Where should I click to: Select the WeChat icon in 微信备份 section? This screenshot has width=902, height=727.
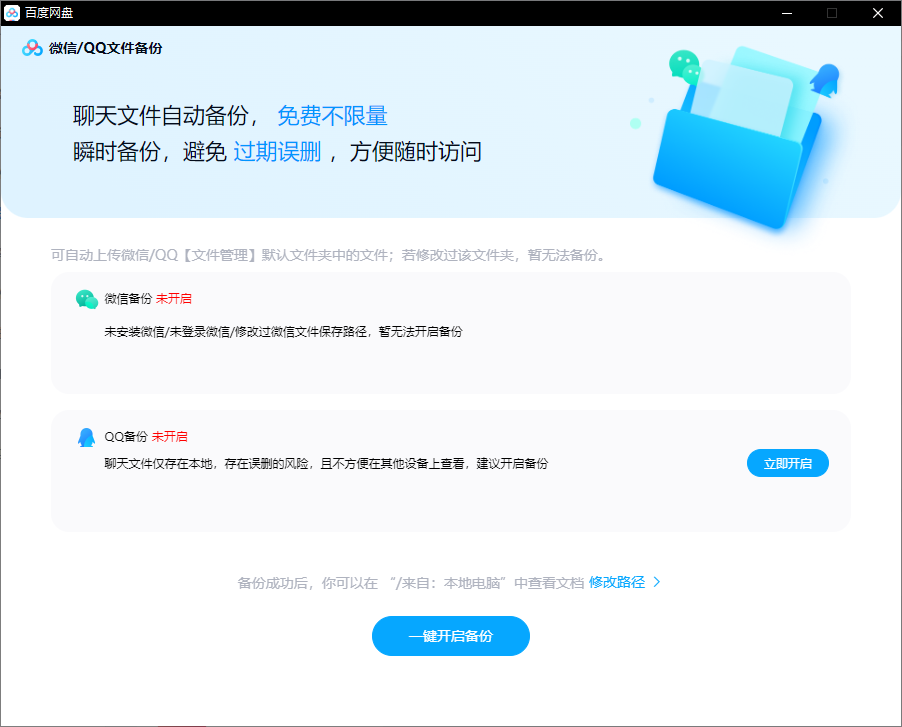pos(87,297)
